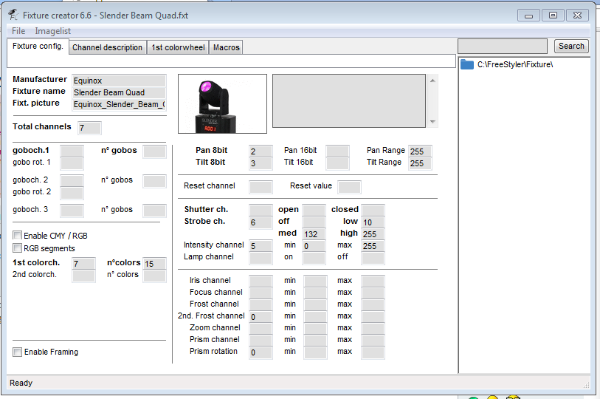Screen dimensions: 600x399
Task: Click the search text field
Action: pos(502,46)
